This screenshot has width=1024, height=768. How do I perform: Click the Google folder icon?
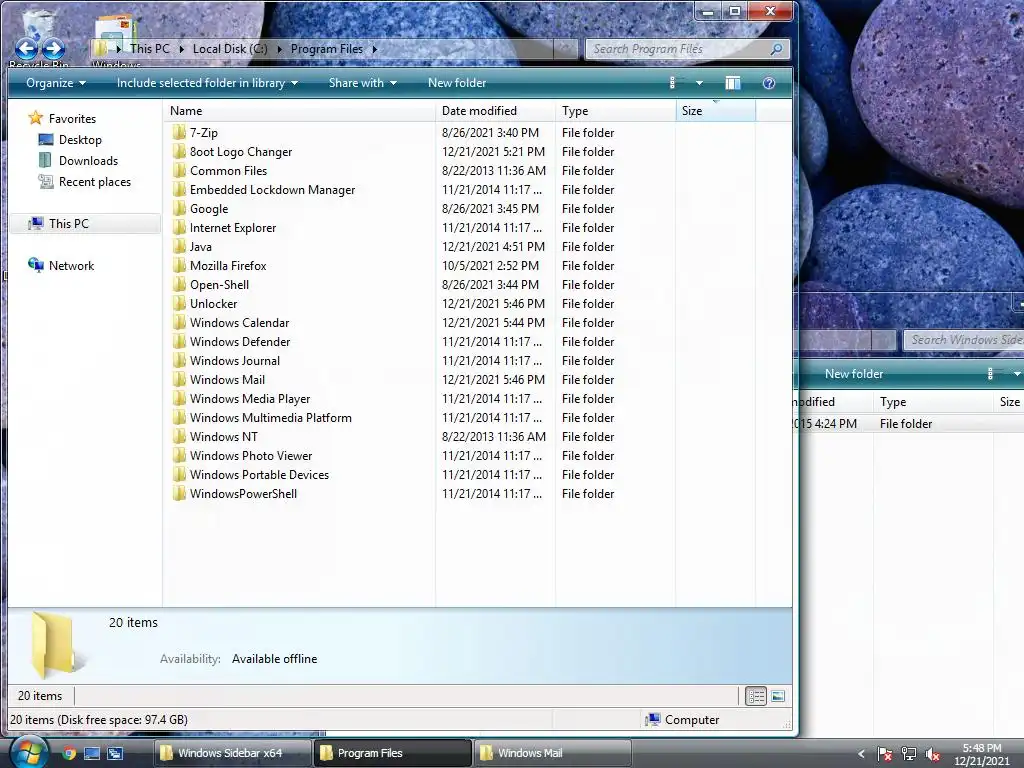[x=179, y=208]
